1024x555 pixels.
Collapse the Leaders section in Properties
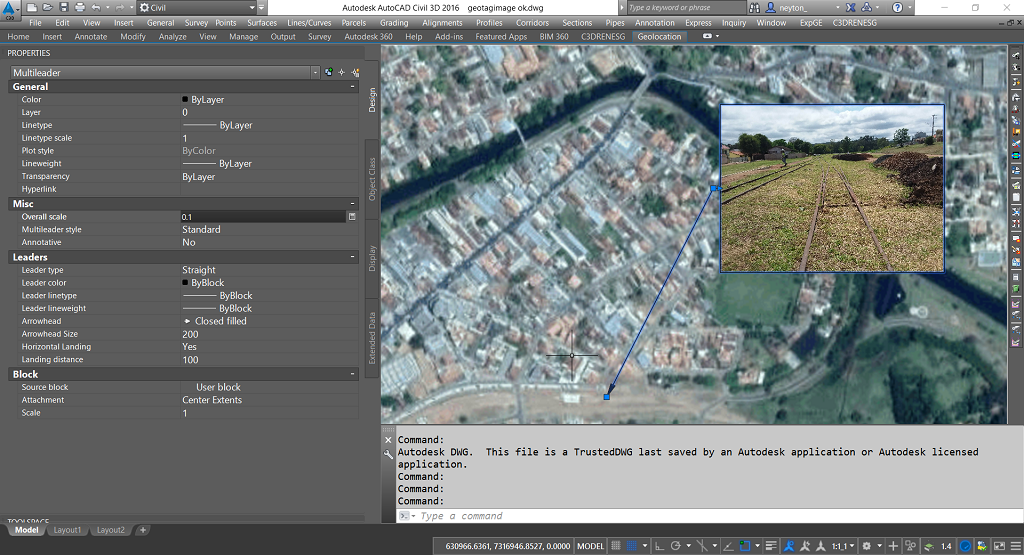pos(352,257)
